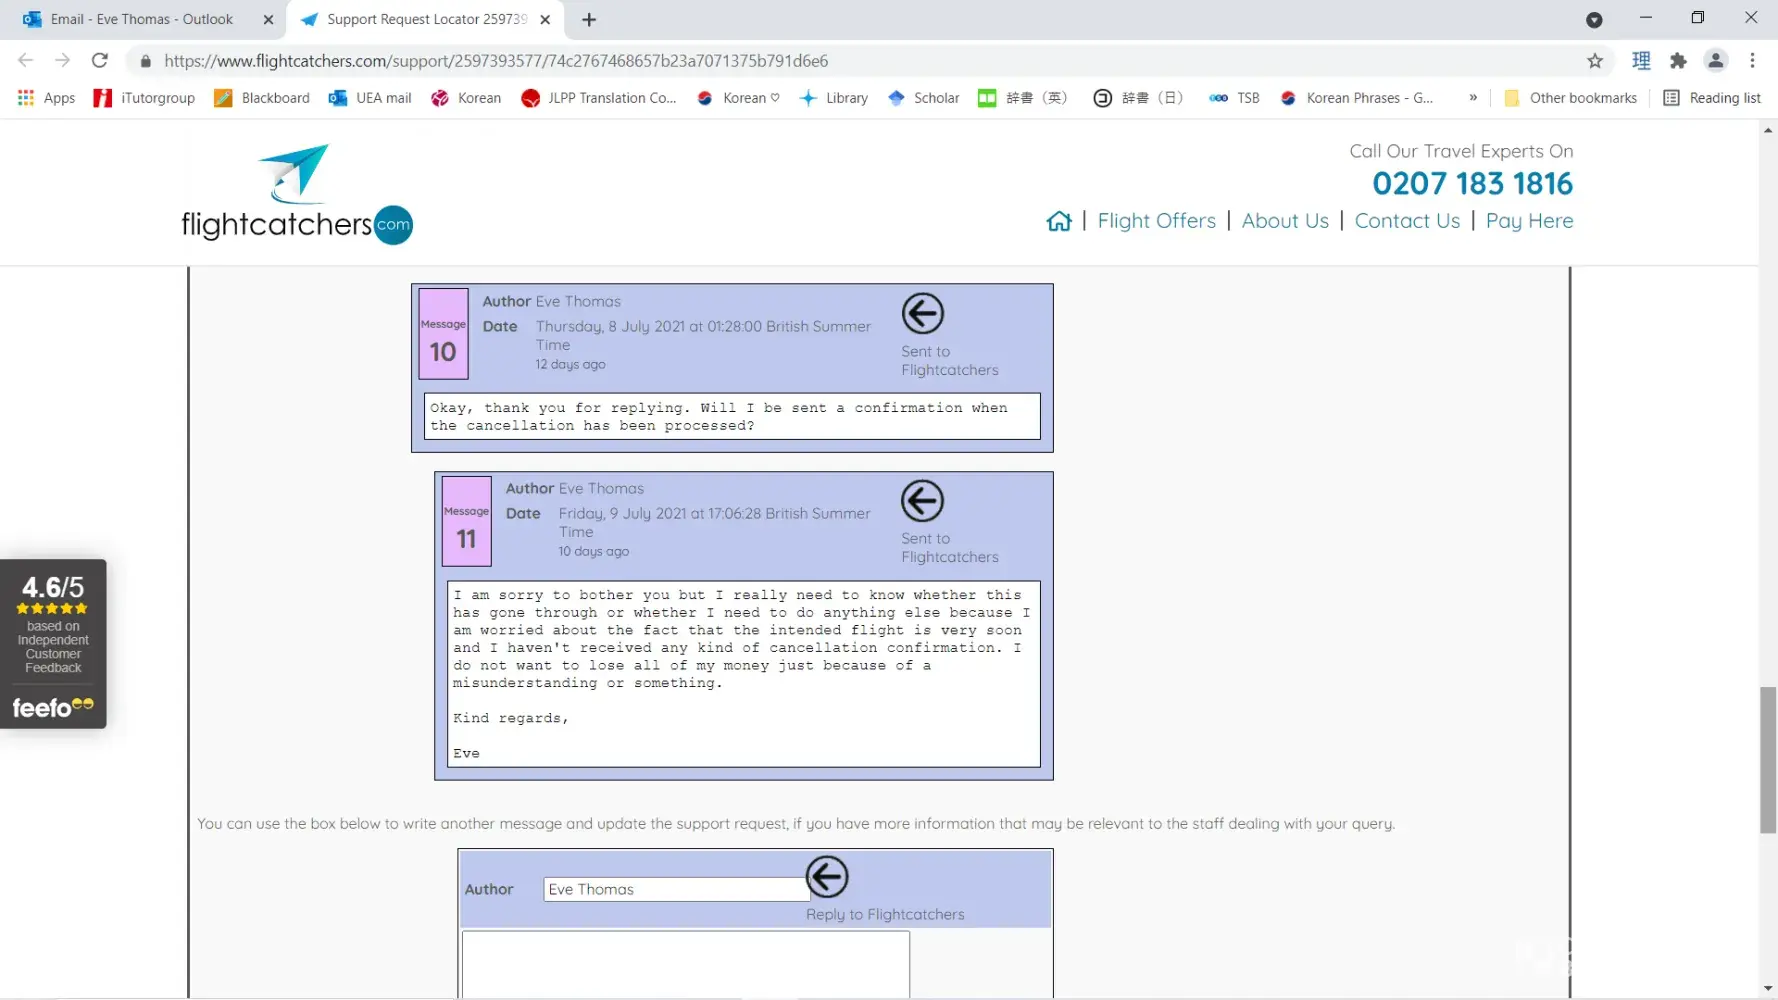The image size is (1778, 1000).
Task: Click the Author name input field
Action: click(676, 889)
